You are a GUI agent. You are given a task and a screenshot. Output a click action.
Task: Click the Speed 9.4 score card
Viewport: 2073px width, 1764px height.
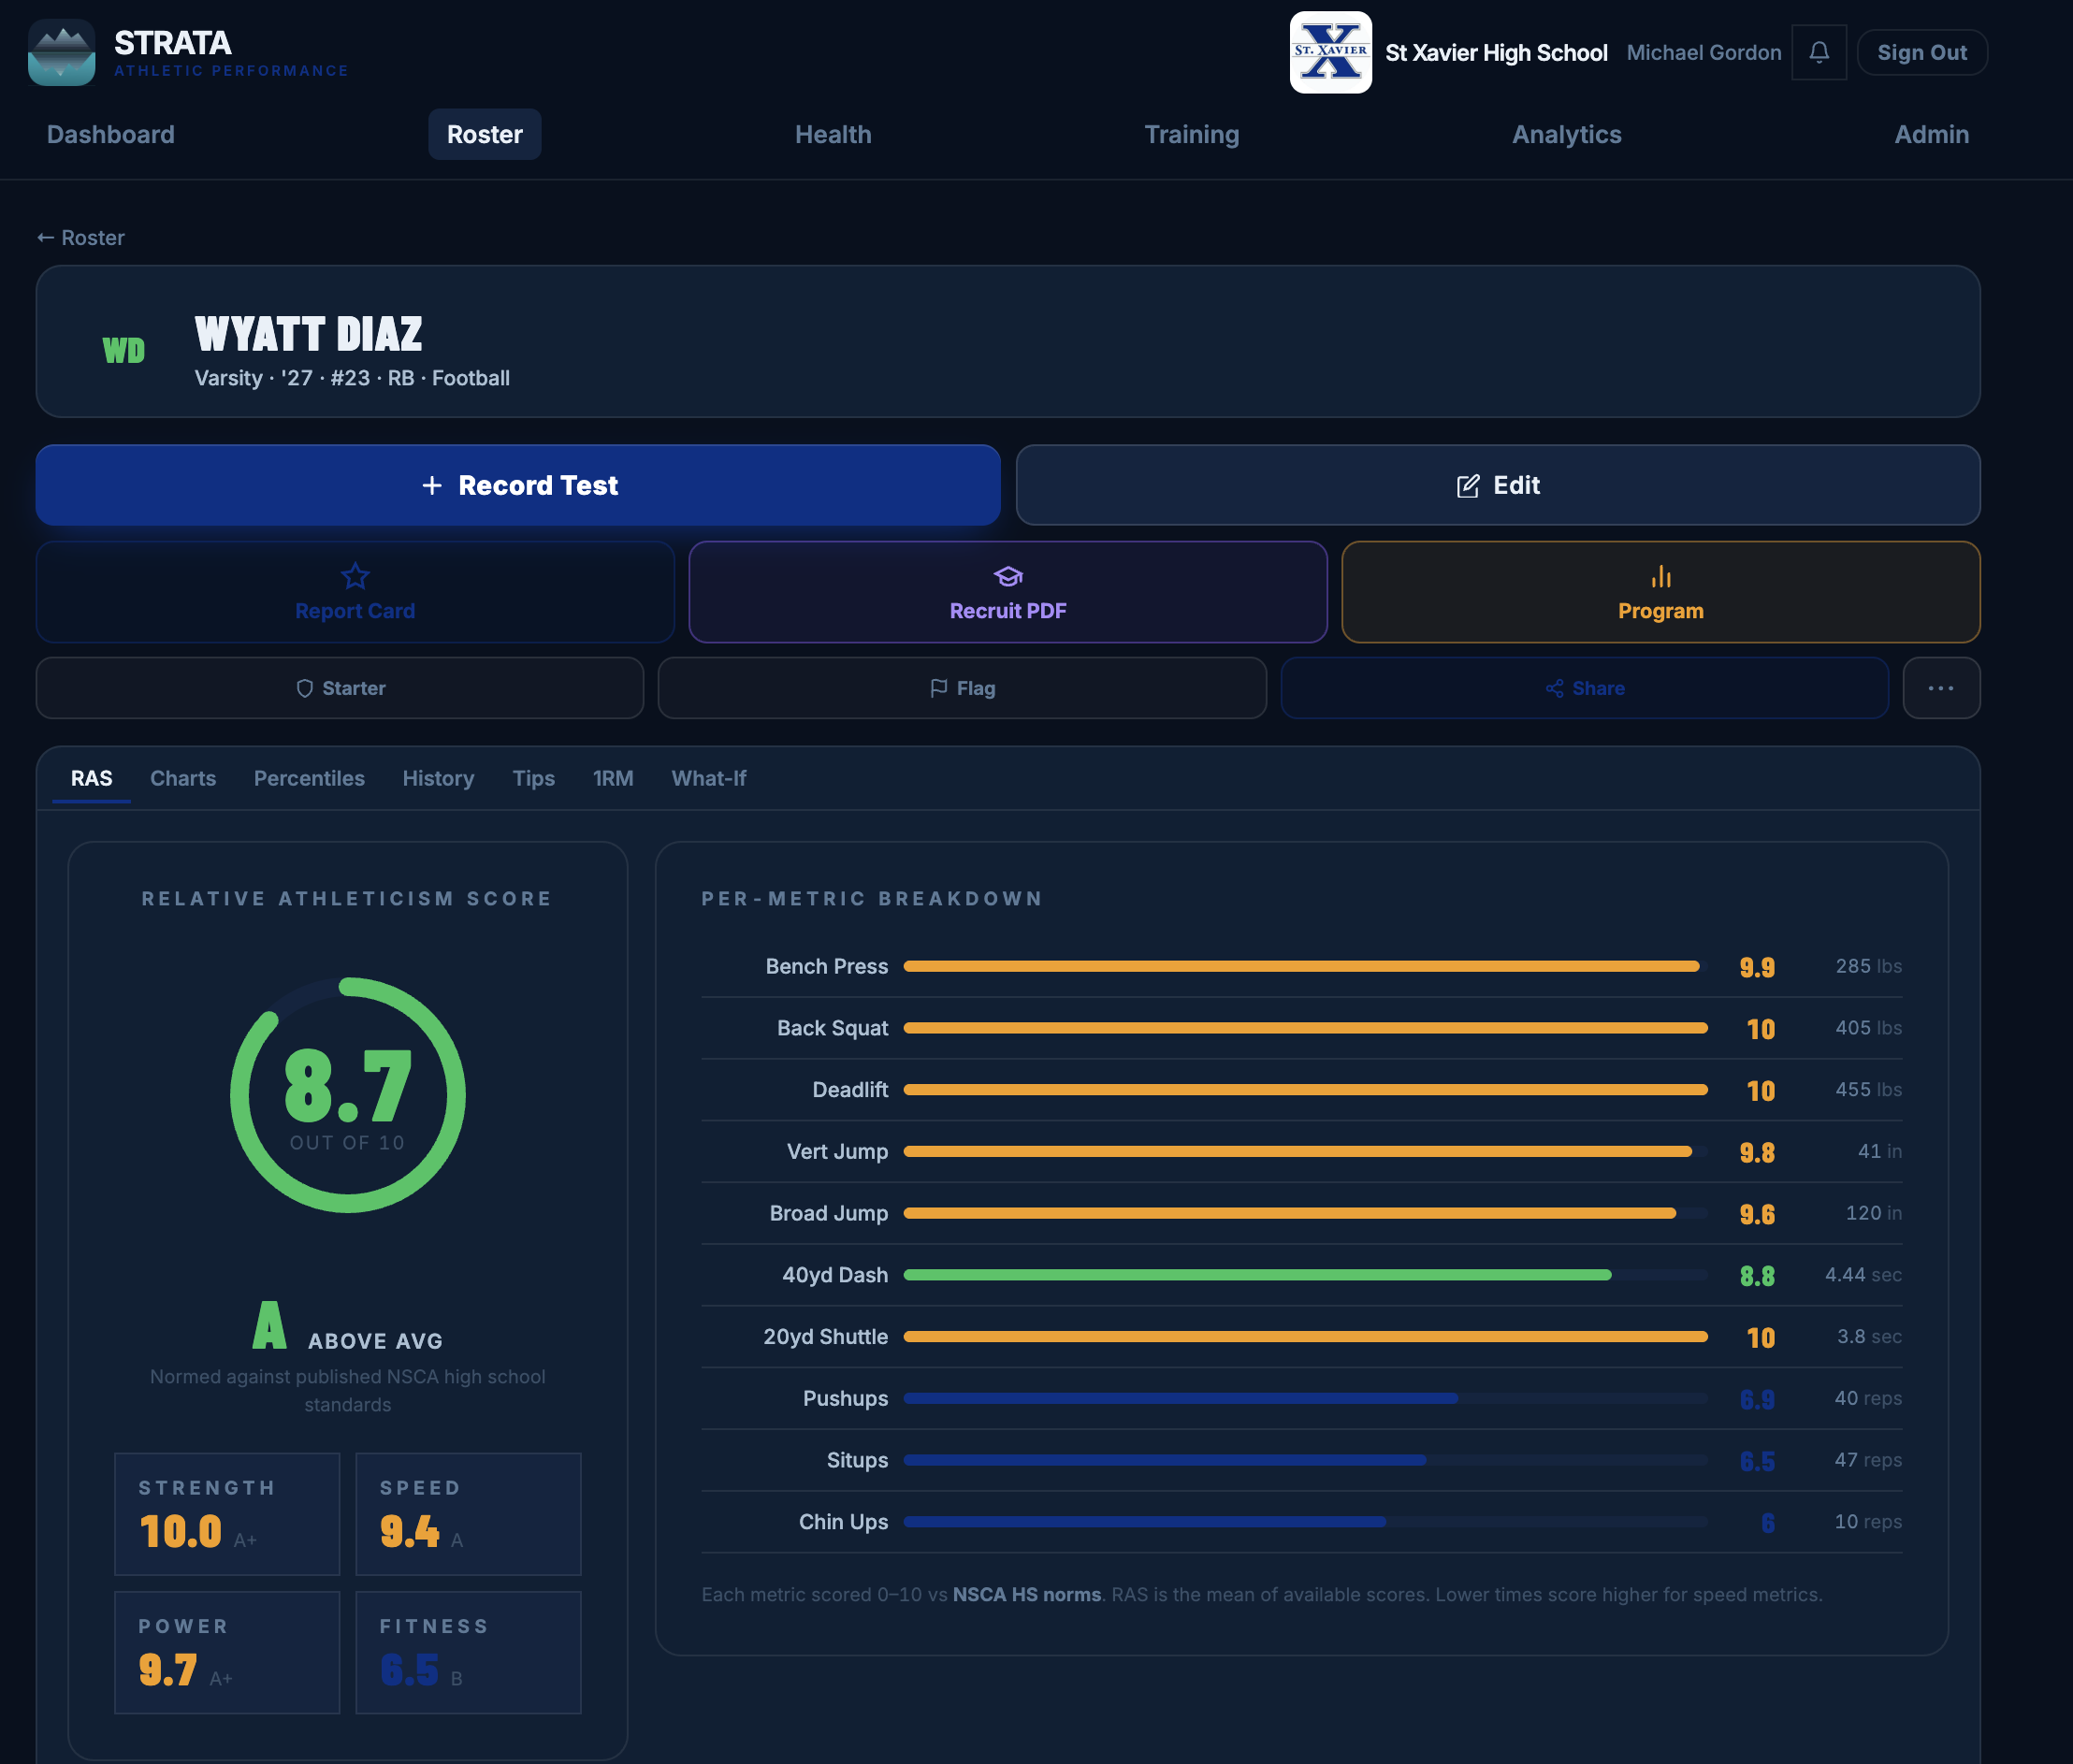tap(468, 1514)
